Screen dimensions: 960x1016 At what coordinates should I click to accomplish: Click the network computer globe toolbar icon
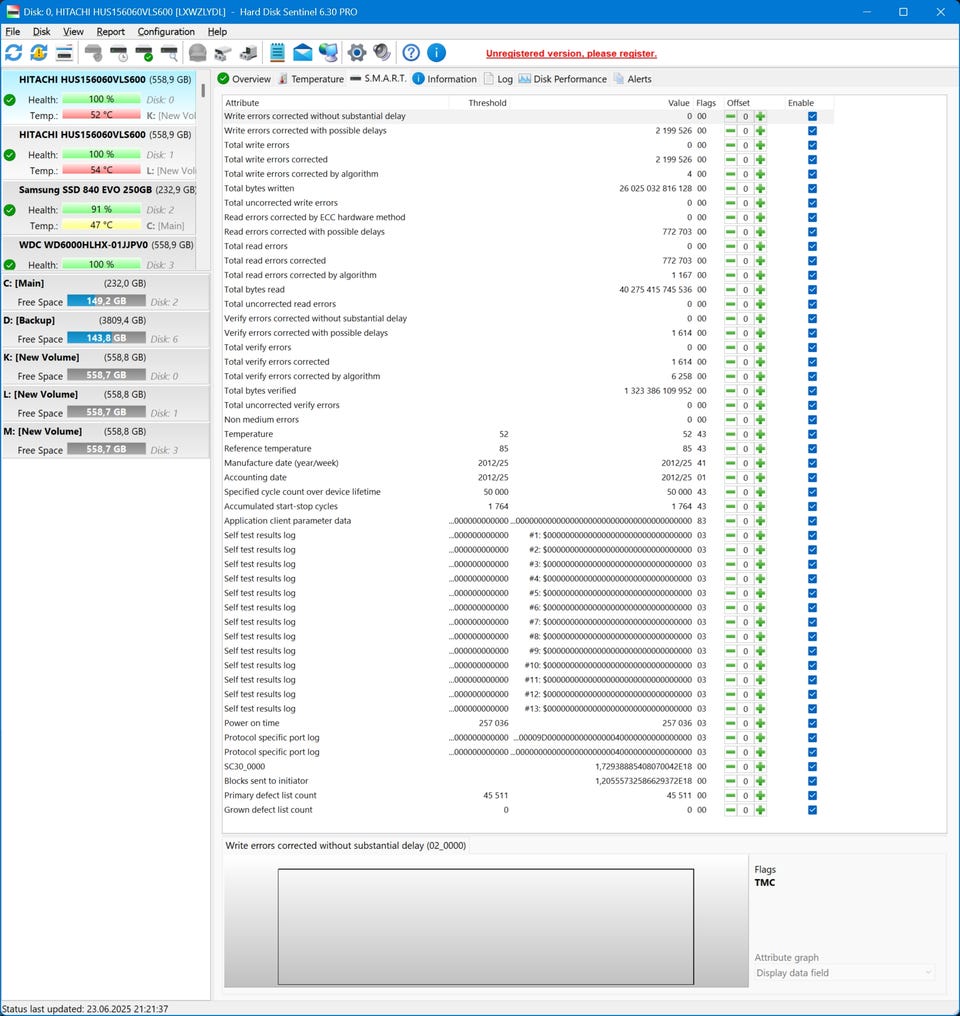click(x=328, y=52)
